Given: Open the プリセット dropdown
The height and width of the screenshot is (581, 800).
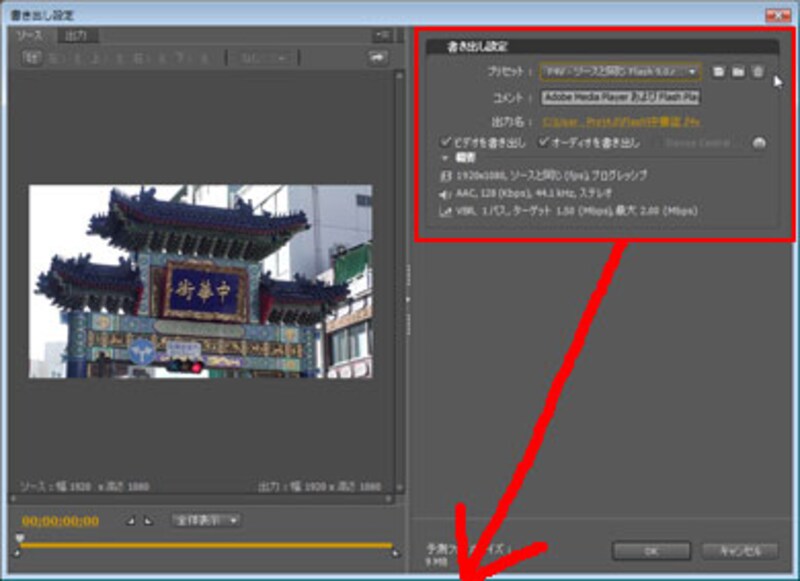Looking at the screenshot, I should click(620, 72).
